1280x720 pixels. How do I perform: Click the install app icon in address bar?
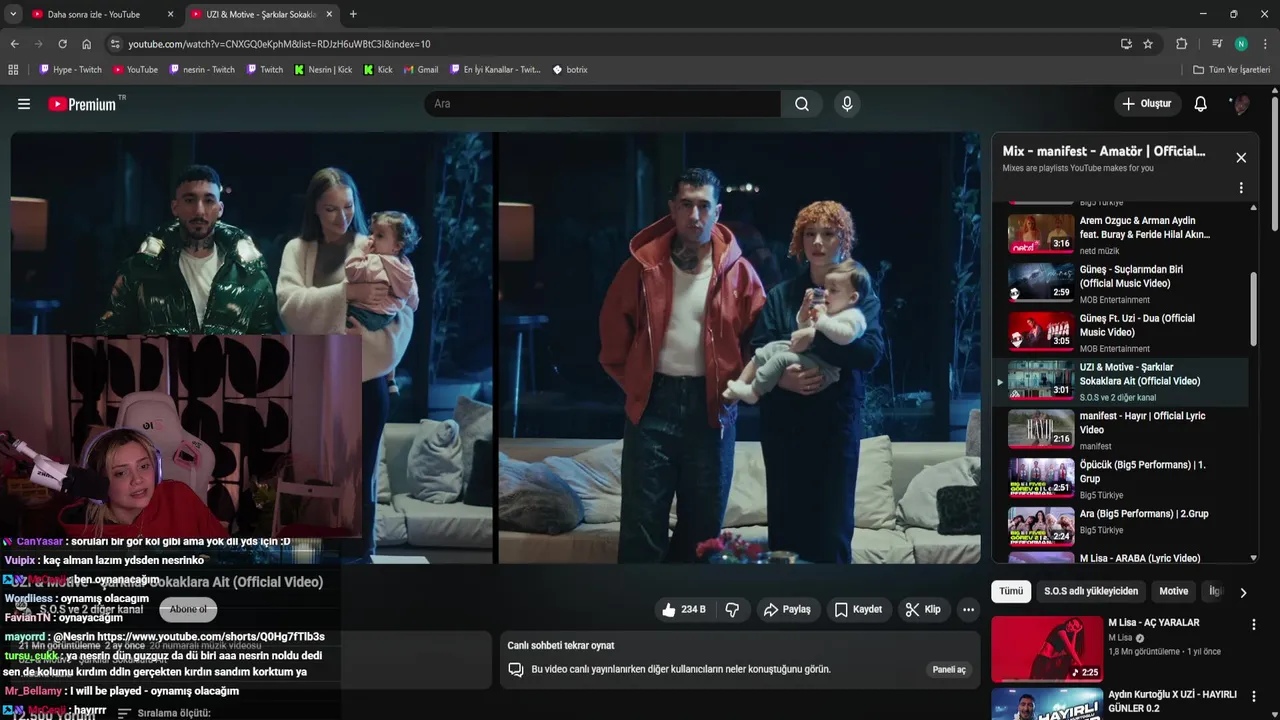pyautogui.click(x=1126, y=44)
